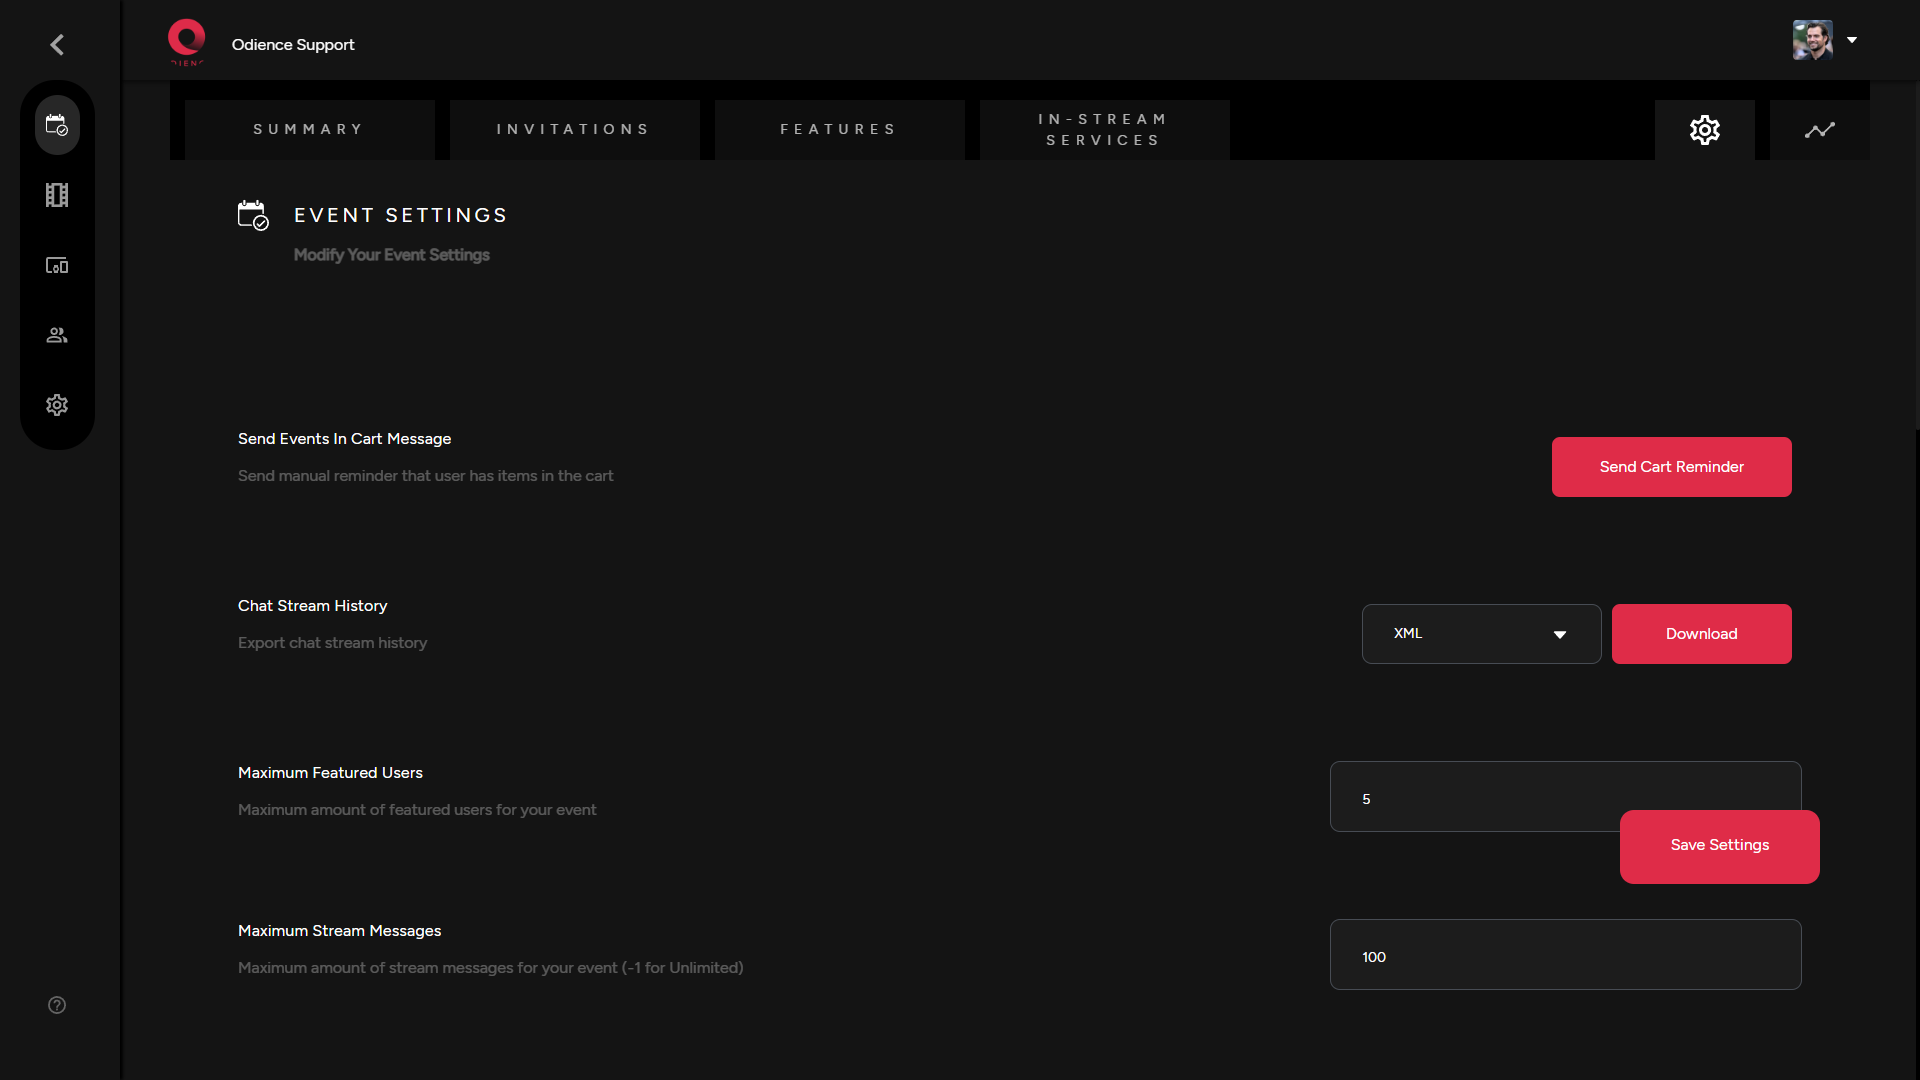Click the help question mark icon
Image resolution: width=1920 pixels, height=1080 pixels.
(x=57, y=1005)
